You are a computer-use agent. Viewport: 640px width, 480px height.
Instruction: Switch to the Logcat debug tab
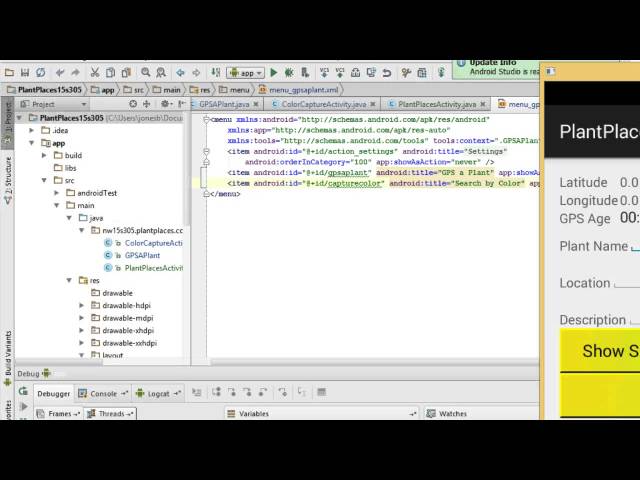pyautogui.click(x=158, y=393)
